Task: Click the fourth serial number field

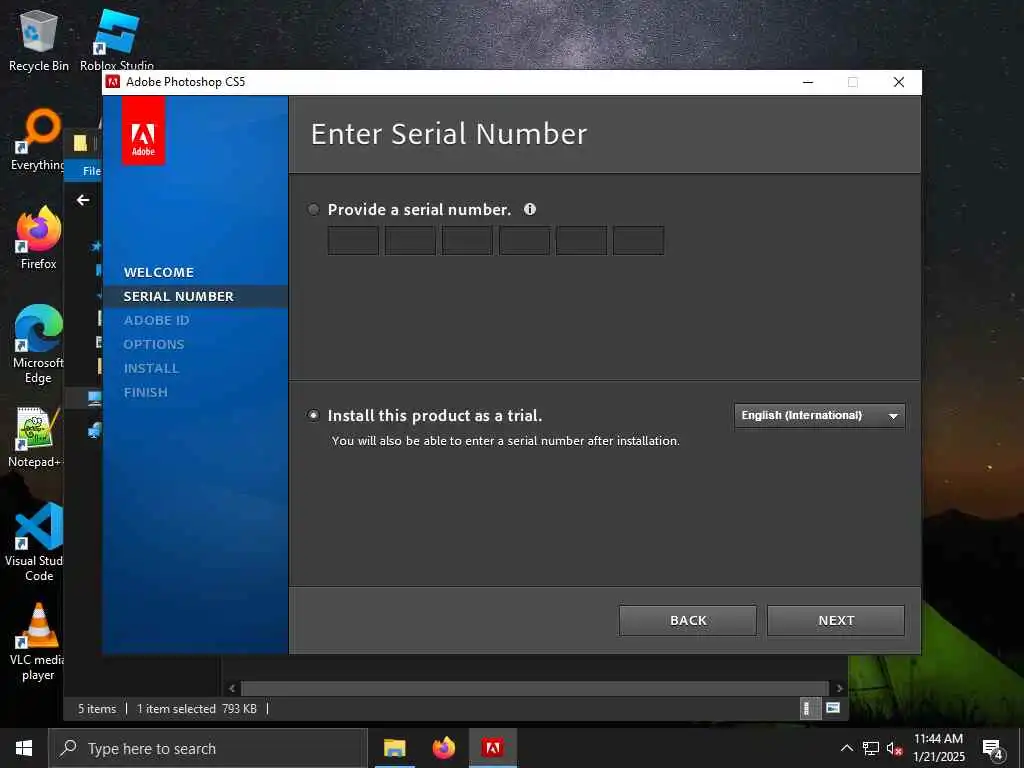Action: click(x=524, y=240)
